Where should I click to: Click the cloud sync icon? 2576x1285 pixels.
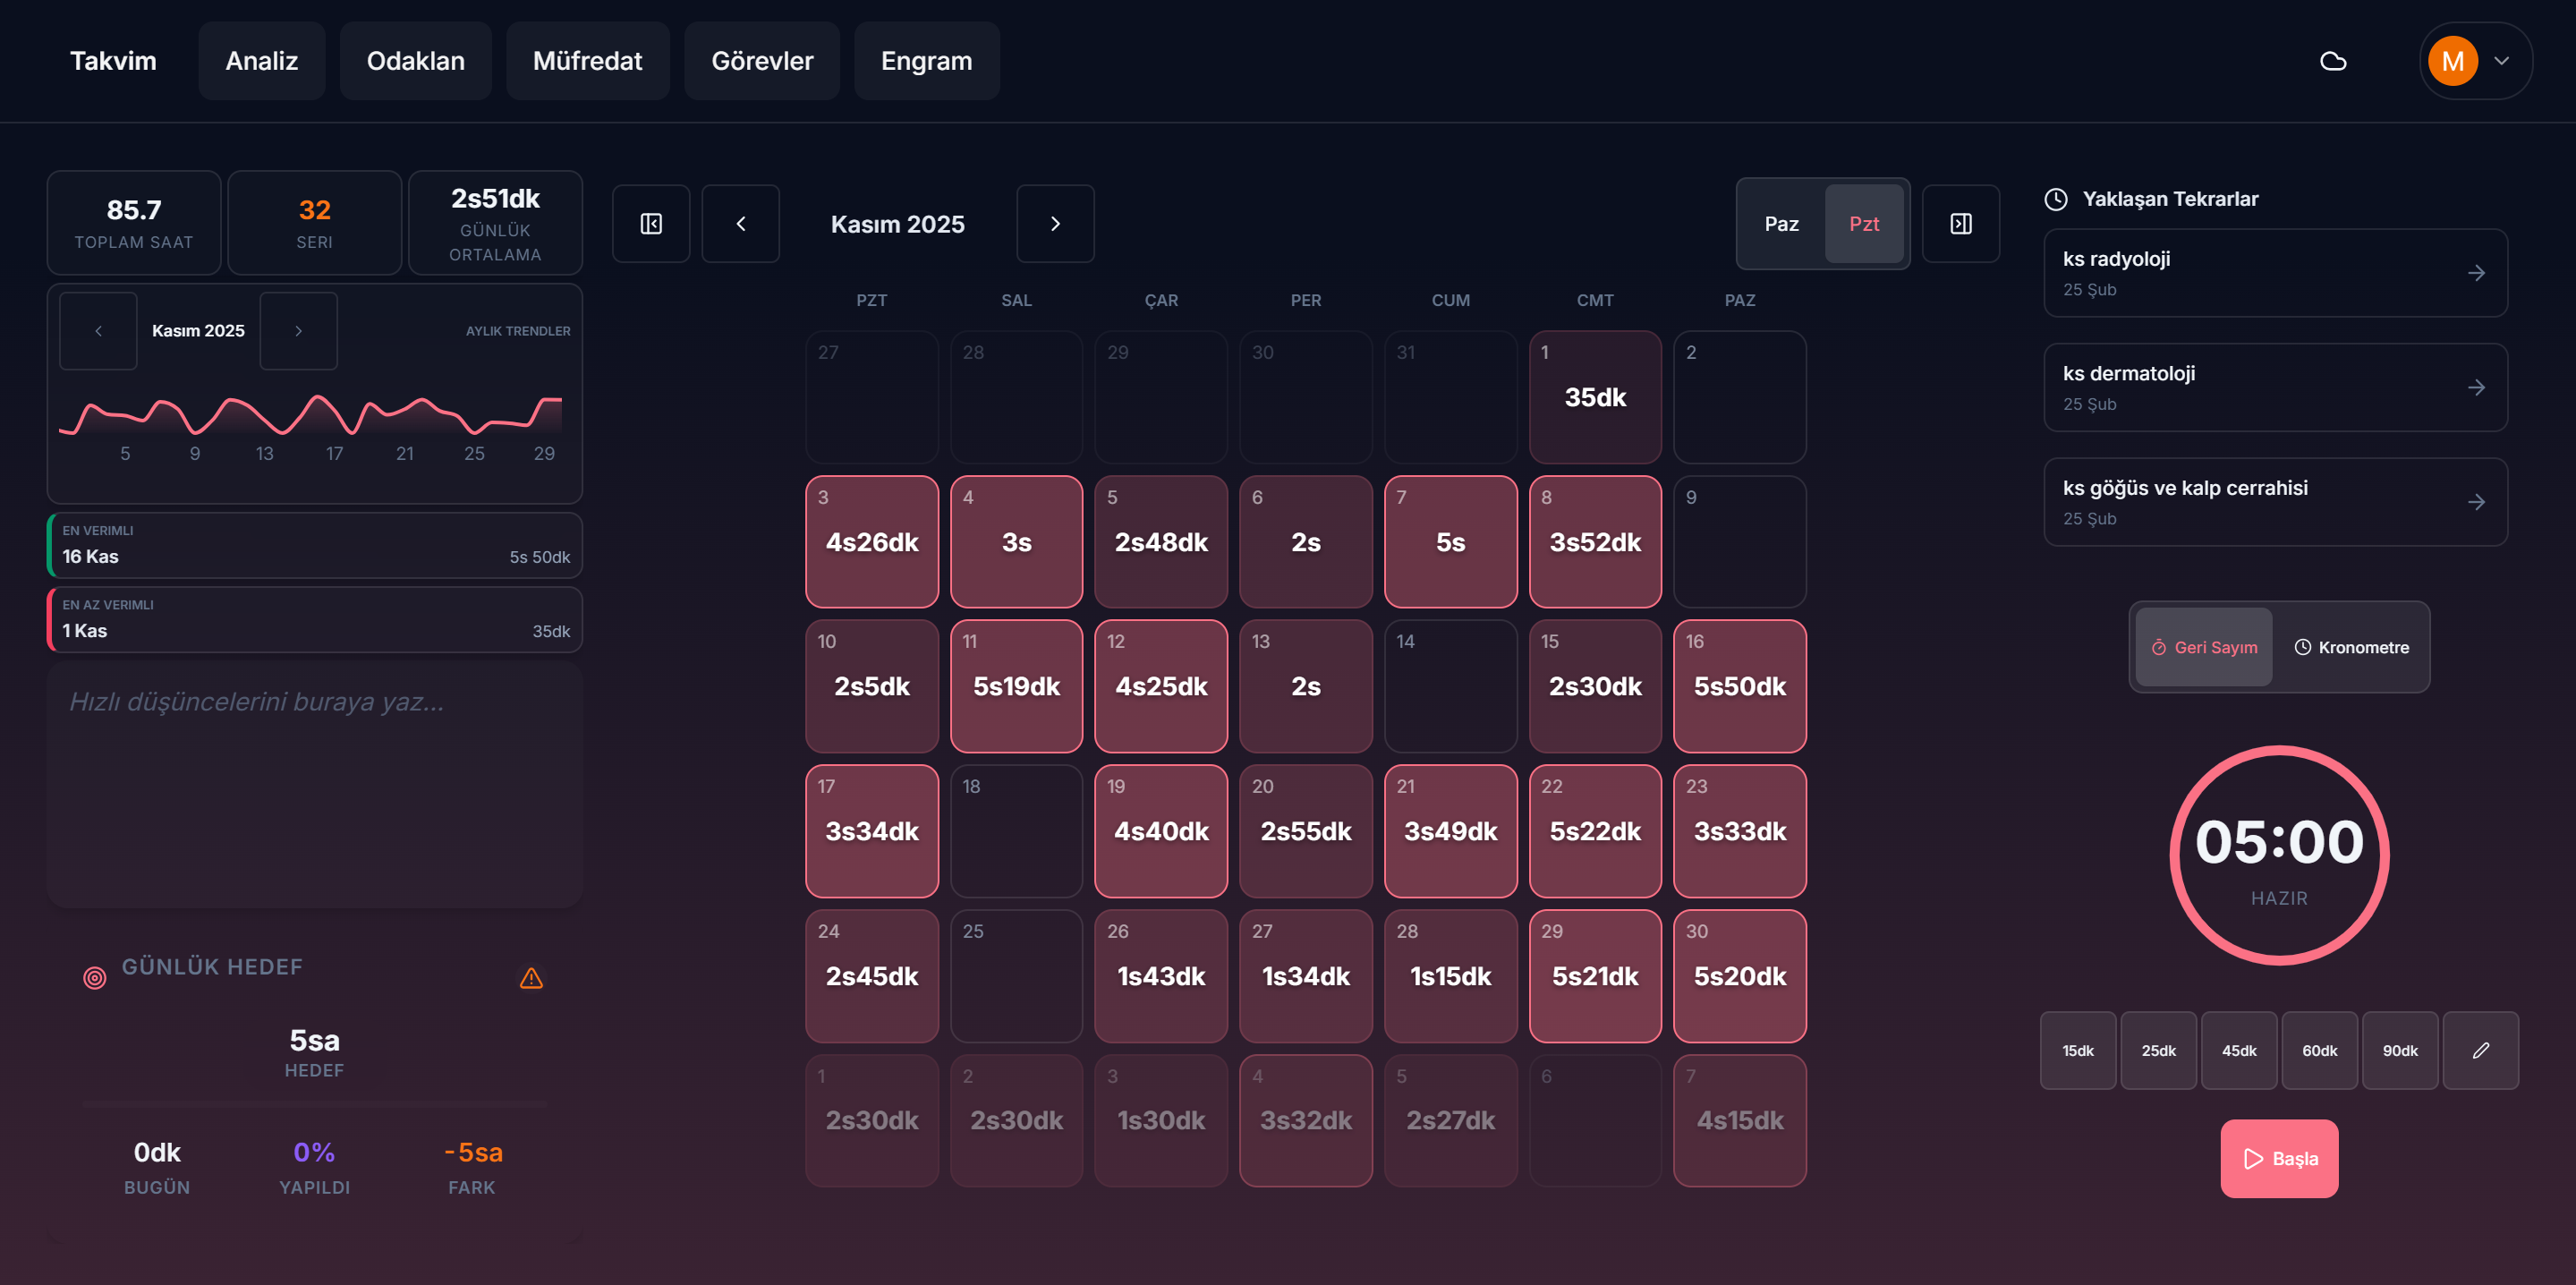pos(2333,61)
